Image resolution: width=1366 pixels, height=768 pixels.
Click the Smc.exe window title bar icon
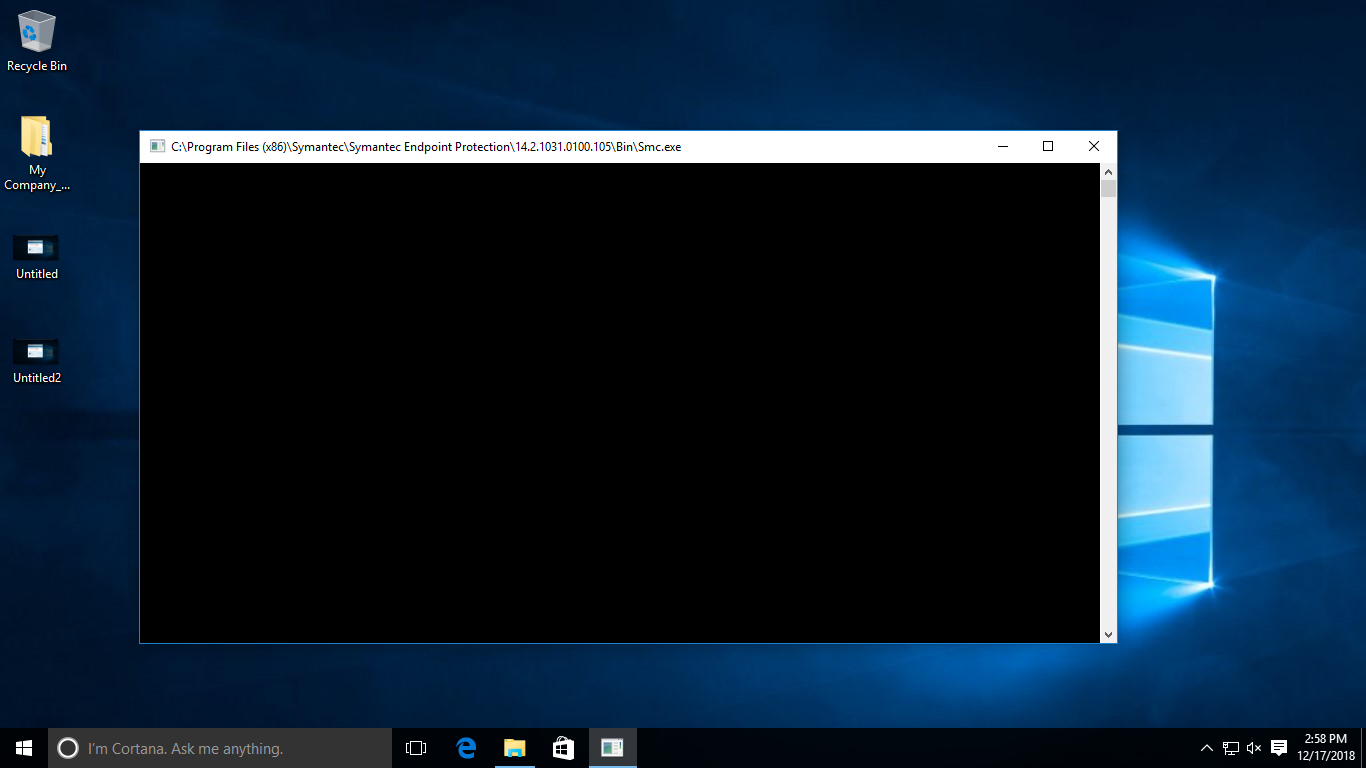point(157,147)
